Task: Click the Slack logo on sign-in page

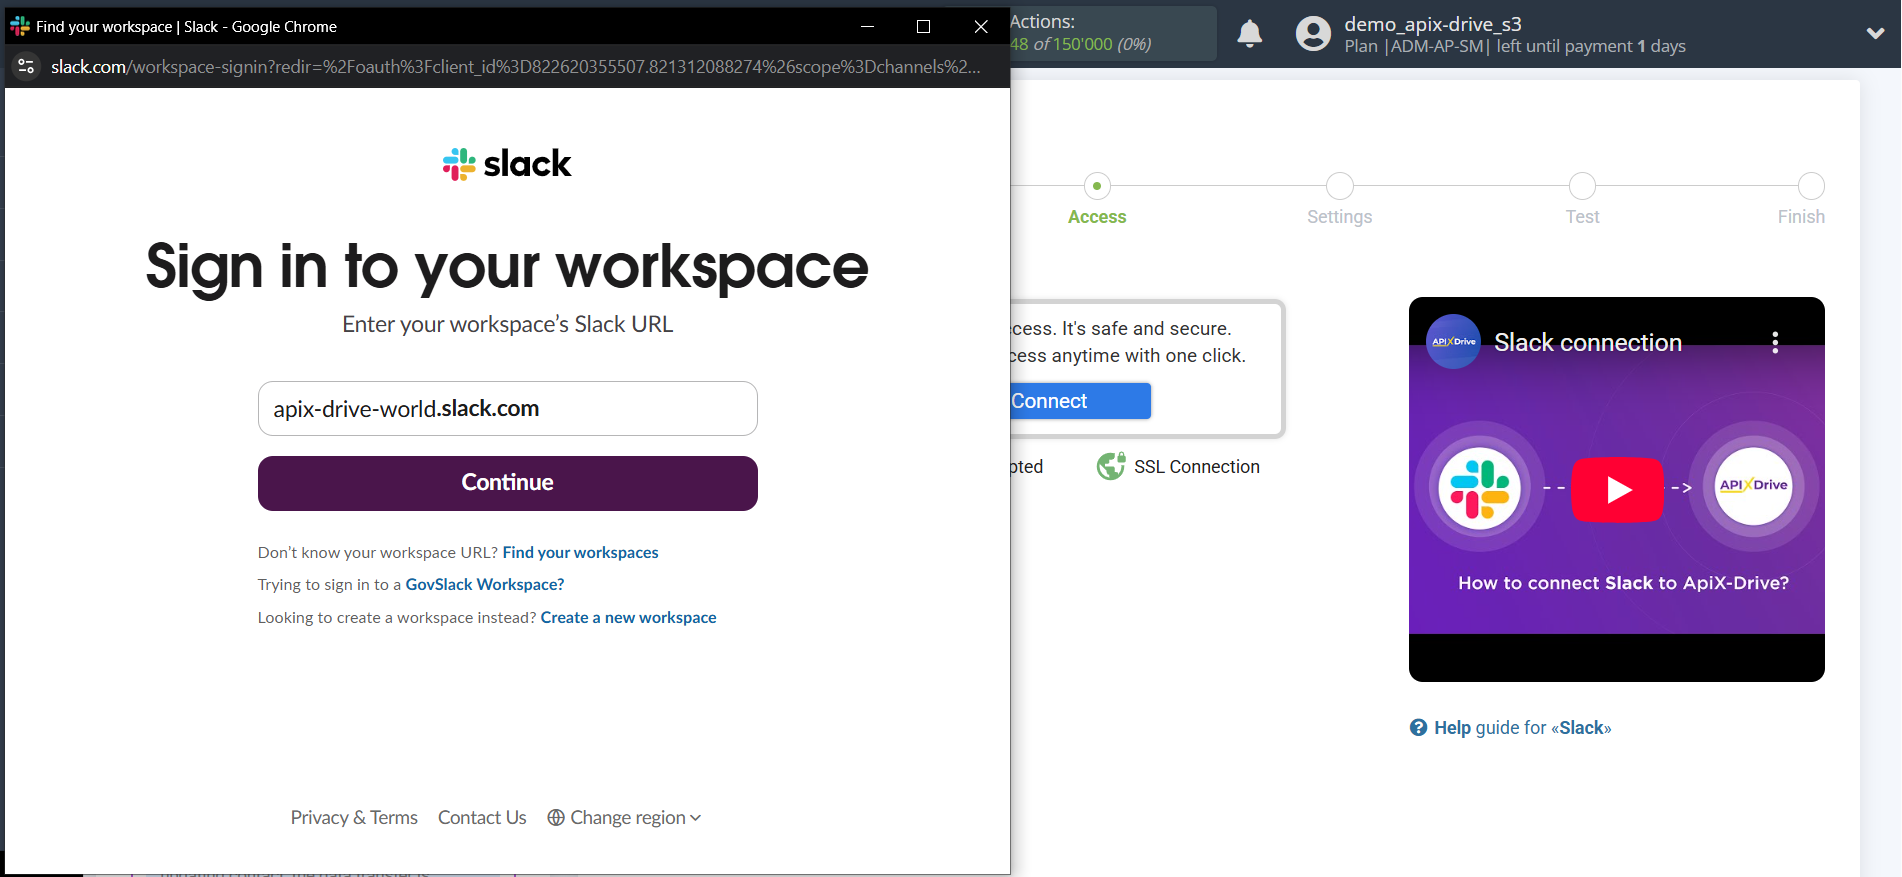Action: click(507, 164)
